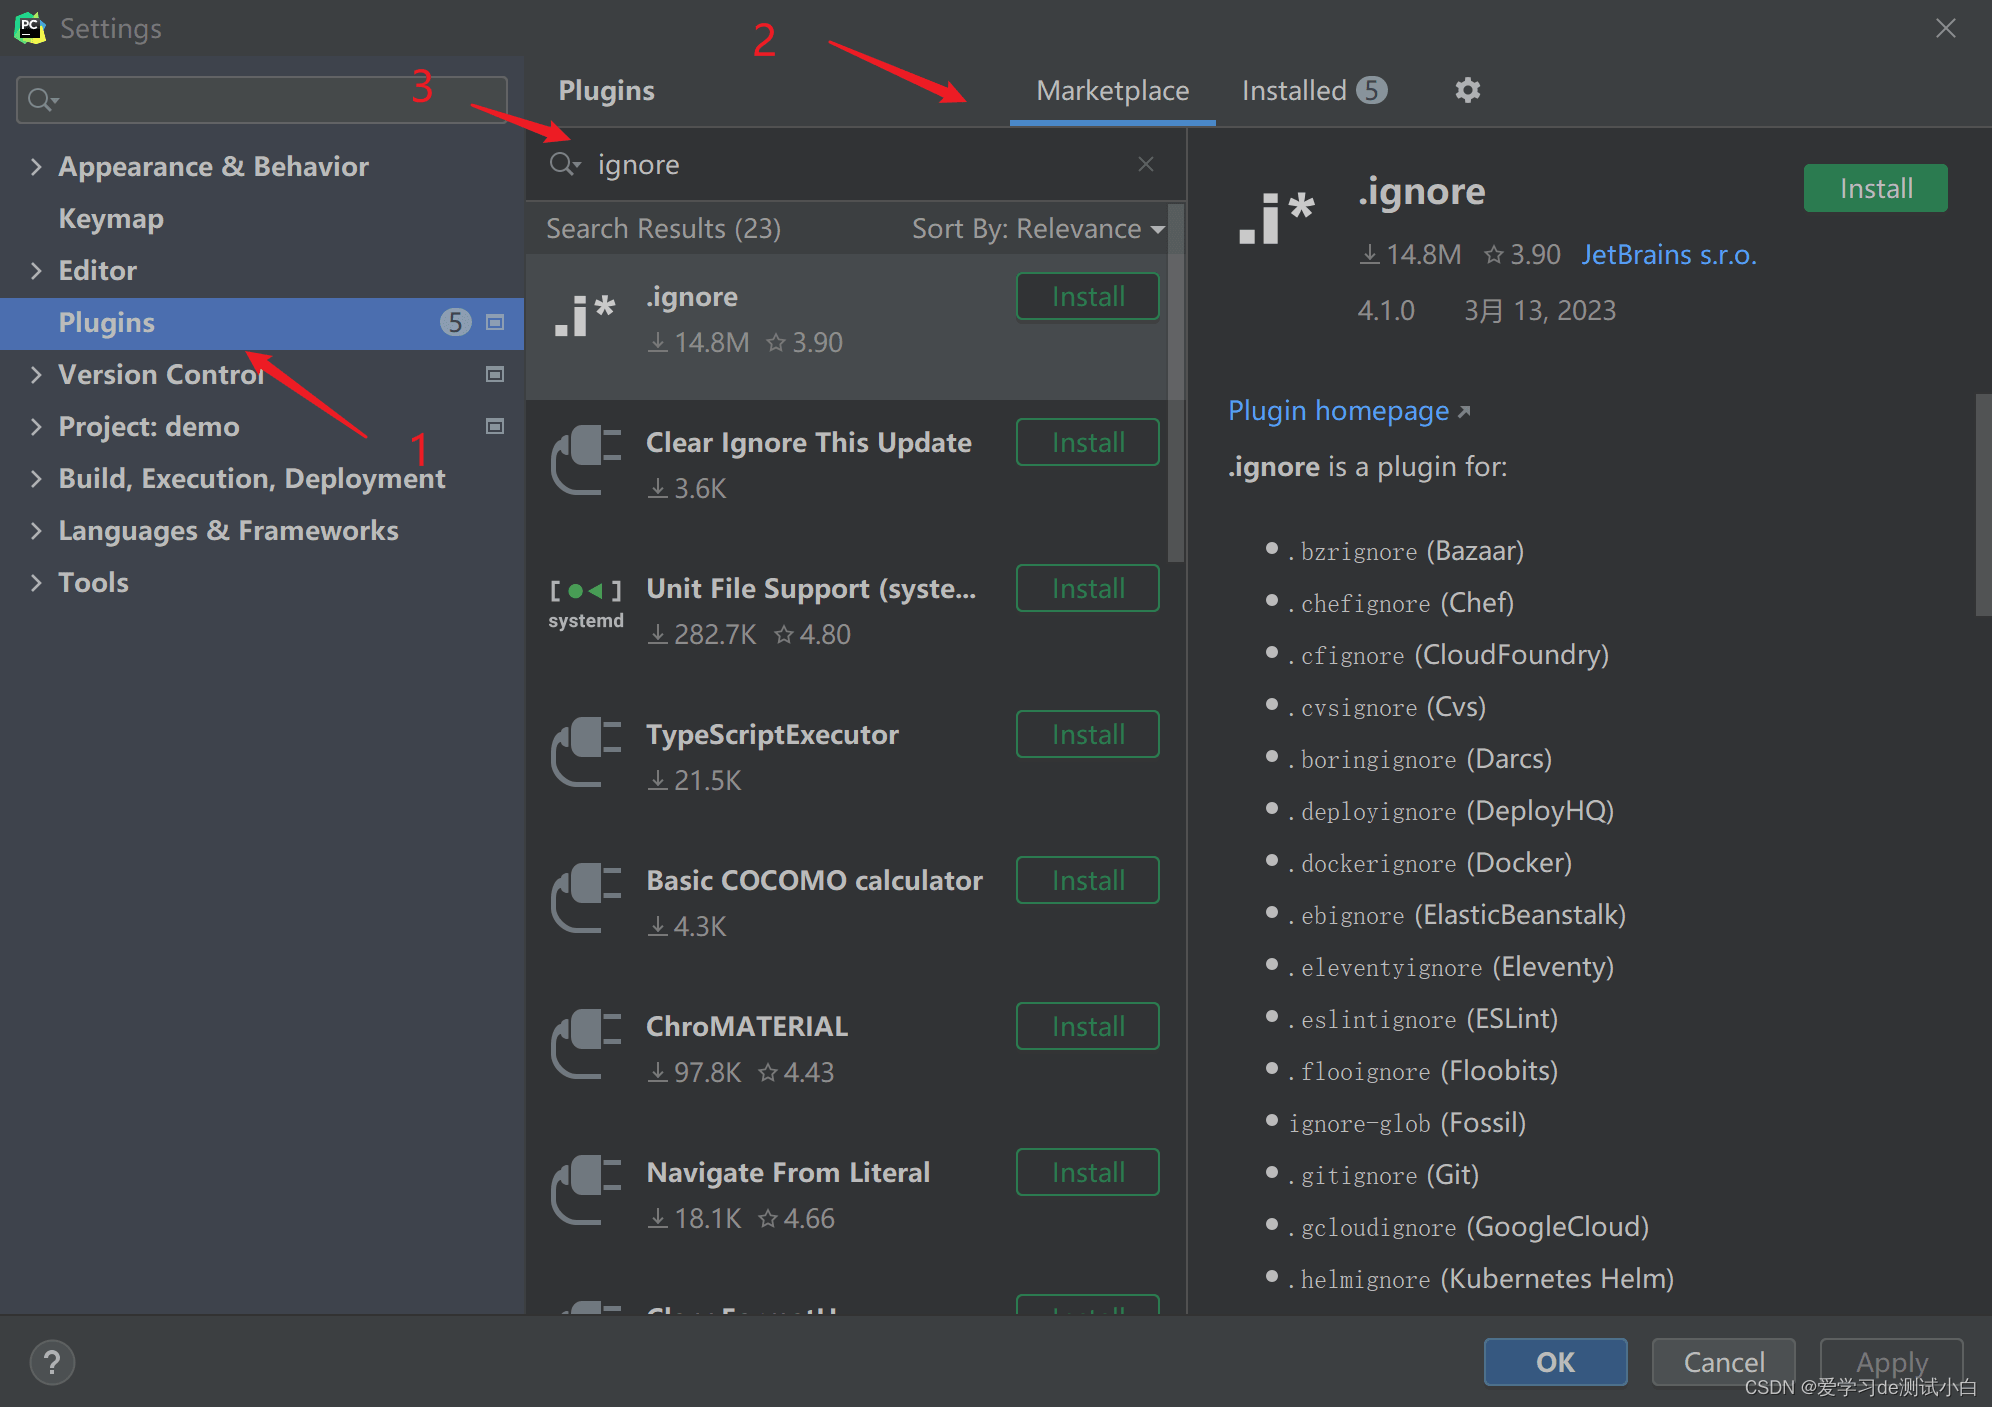The image size is (1992, 1407).
Task: Confirm settings with OK button
Action: 1555,1362
